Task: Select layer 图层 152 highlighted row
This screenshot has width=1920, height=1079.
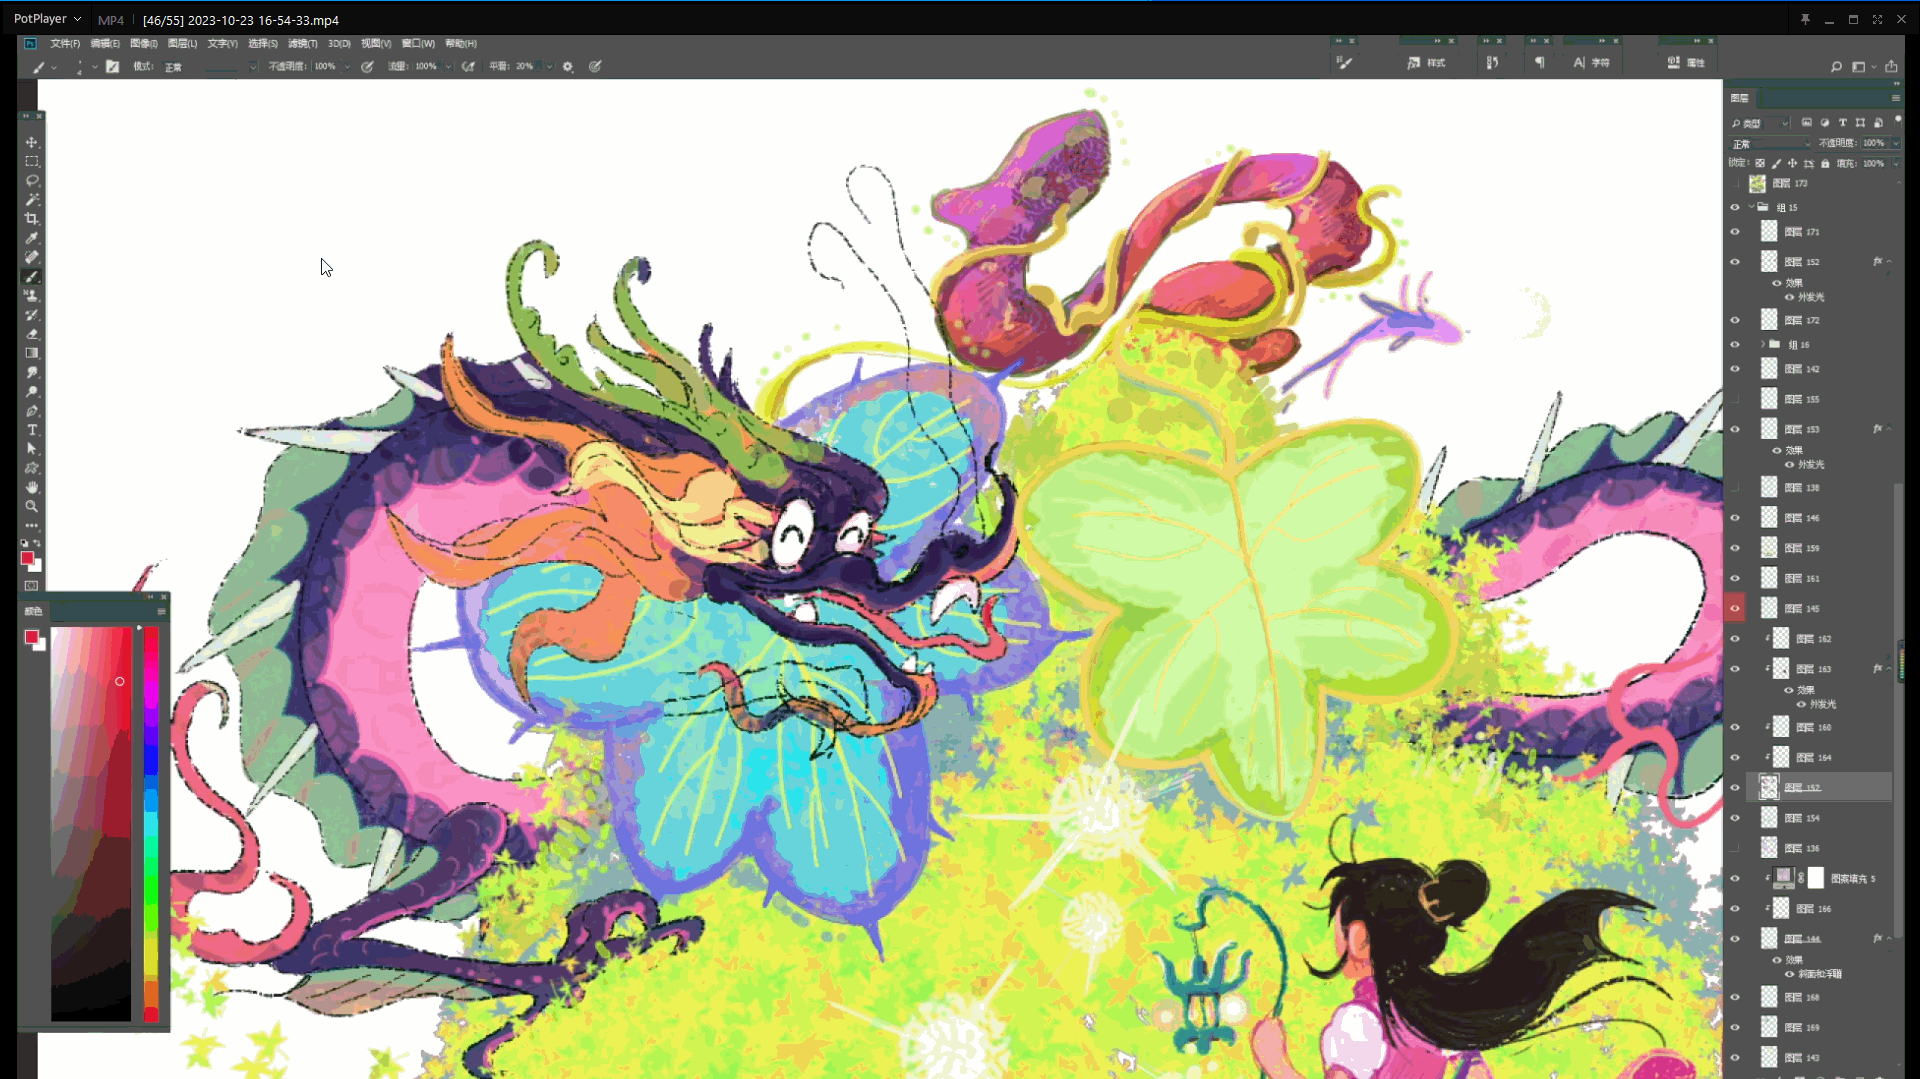Action: (1820, 788)
